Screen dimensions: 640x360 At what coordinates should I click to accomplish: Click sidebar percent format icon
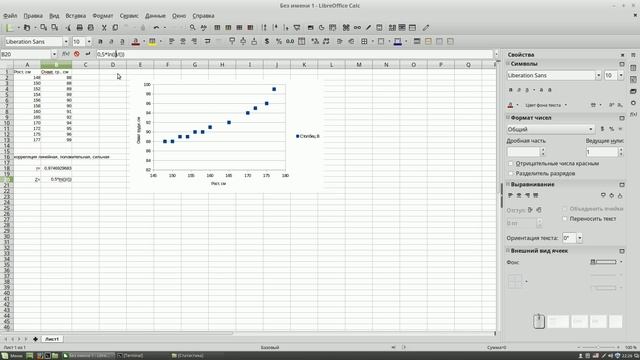click(611, 129)
